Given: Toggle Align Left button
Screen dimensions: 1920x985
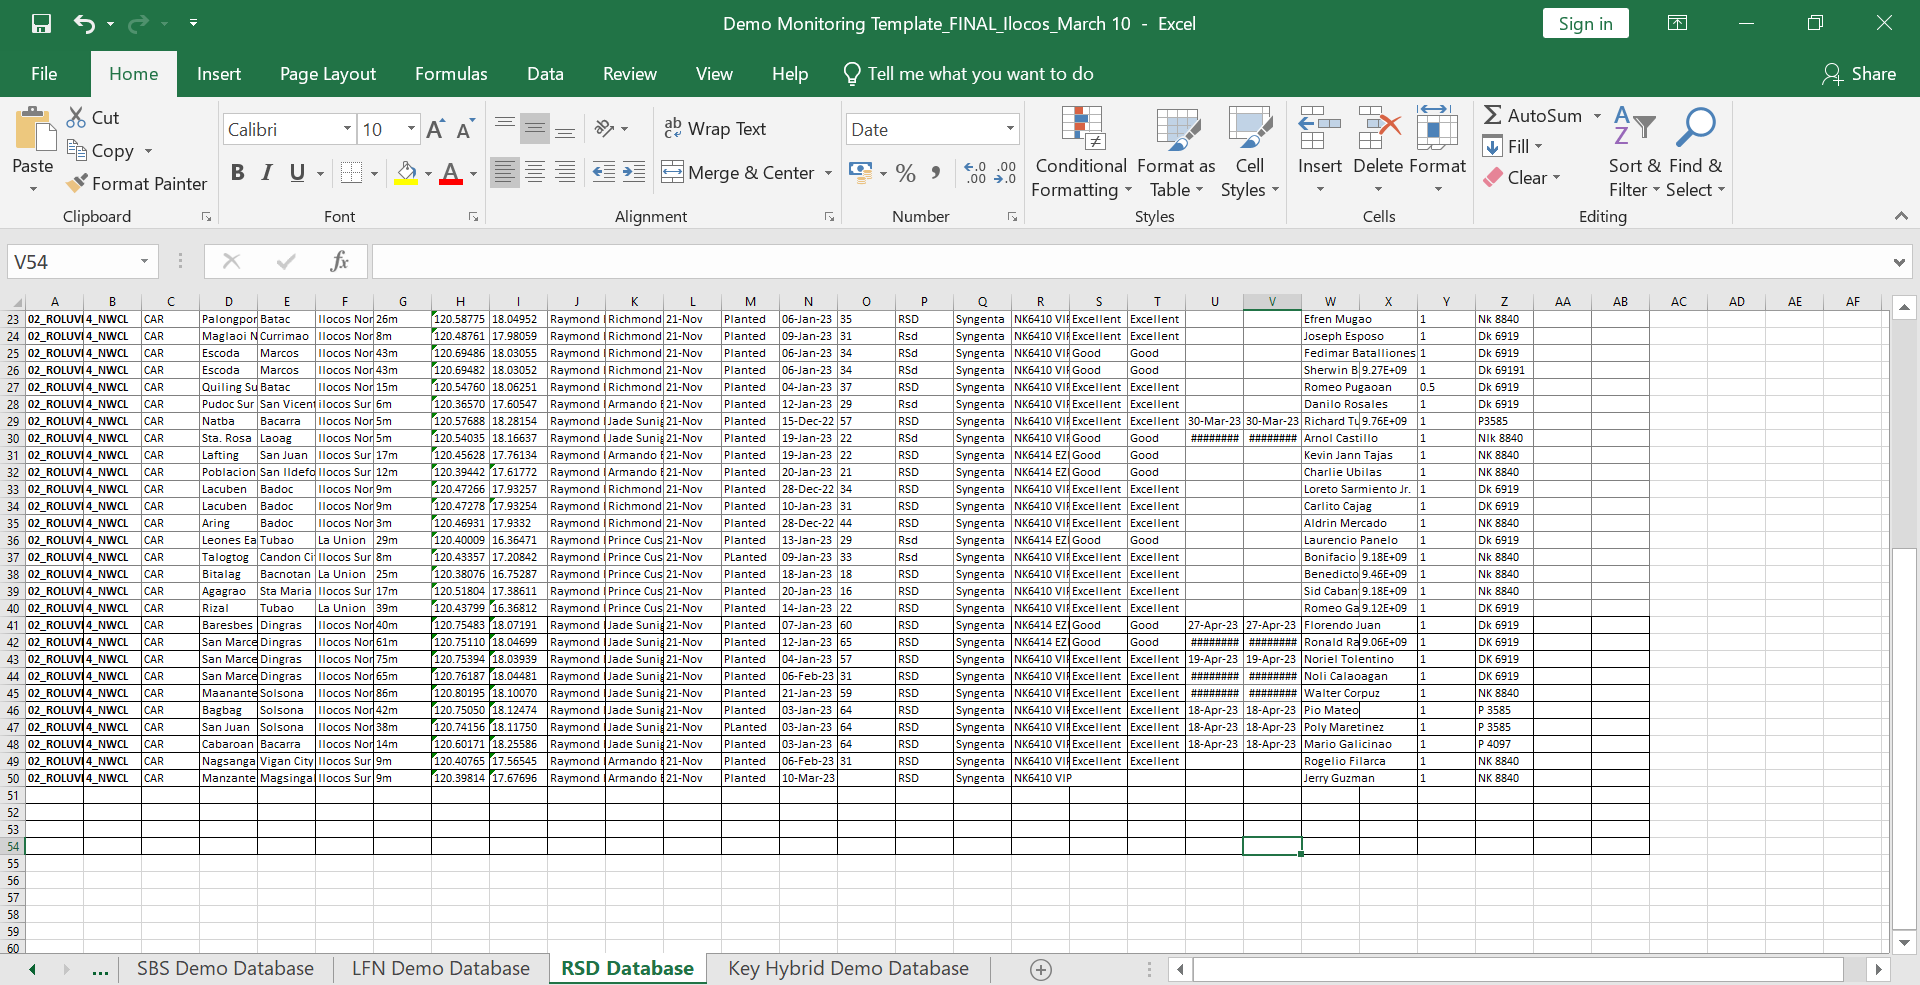Looking at the screenshot, I should (x=505, y=172).
